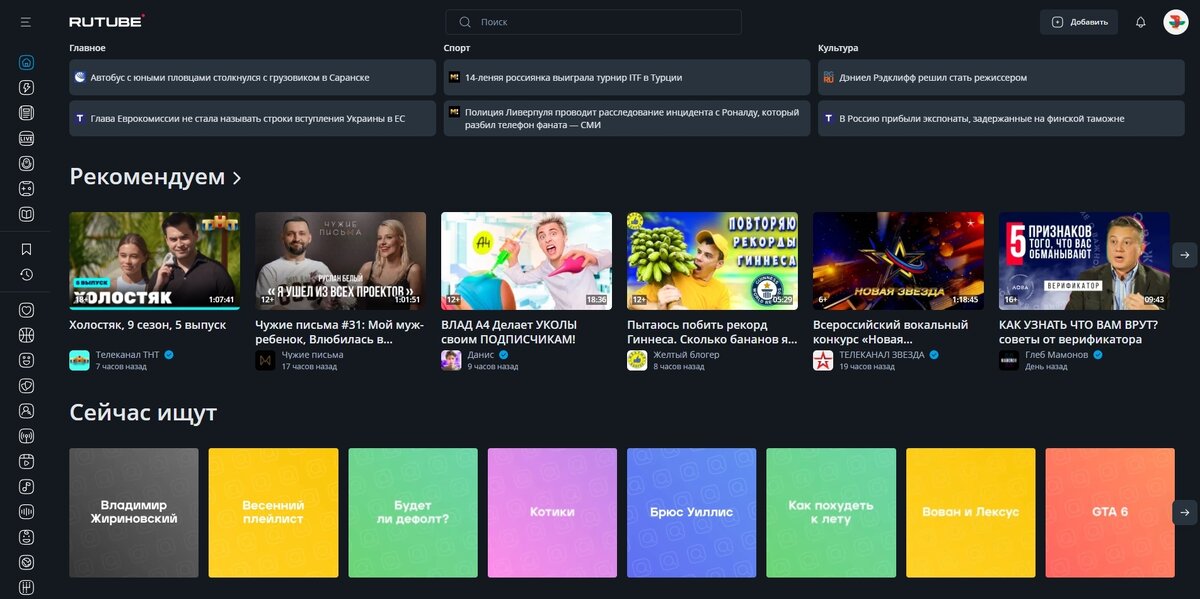Select the Весенний плейлист tile

click(273, 512)
